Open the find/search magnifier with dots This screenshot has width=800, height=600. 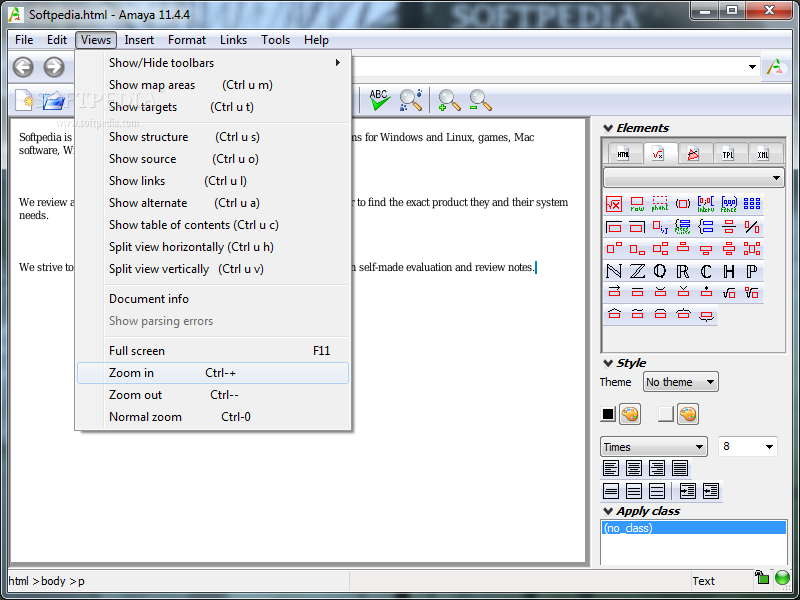(411, 100)
